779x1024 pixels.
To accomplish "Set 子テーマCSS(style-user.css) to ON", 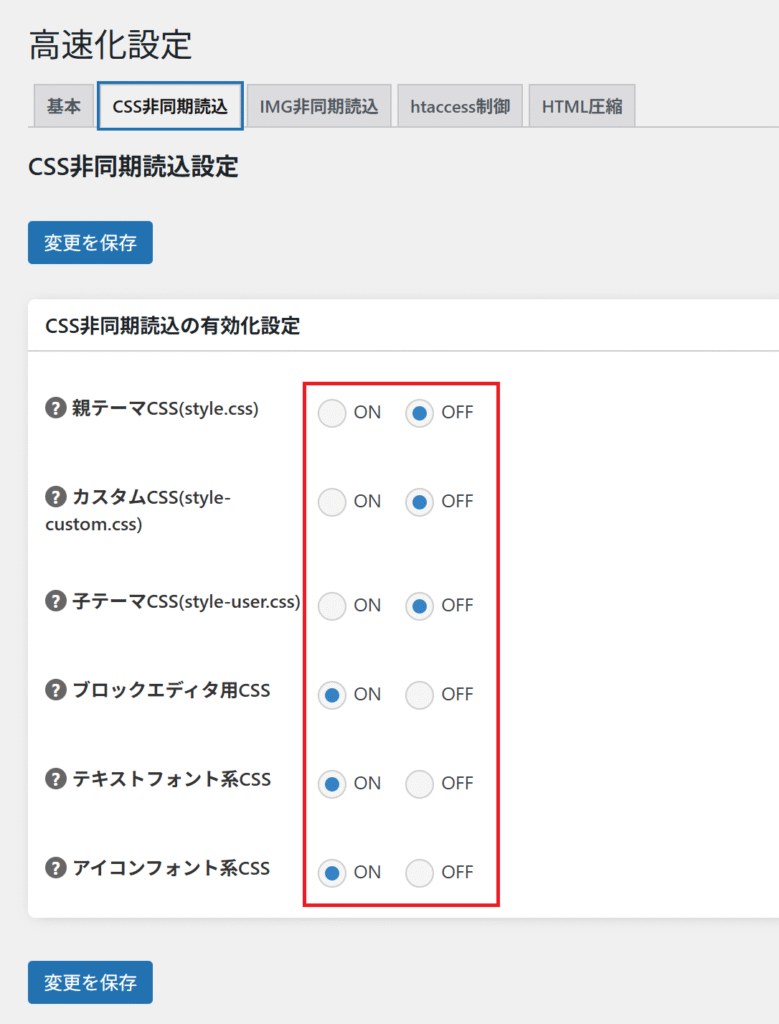I will pos(332,606).
